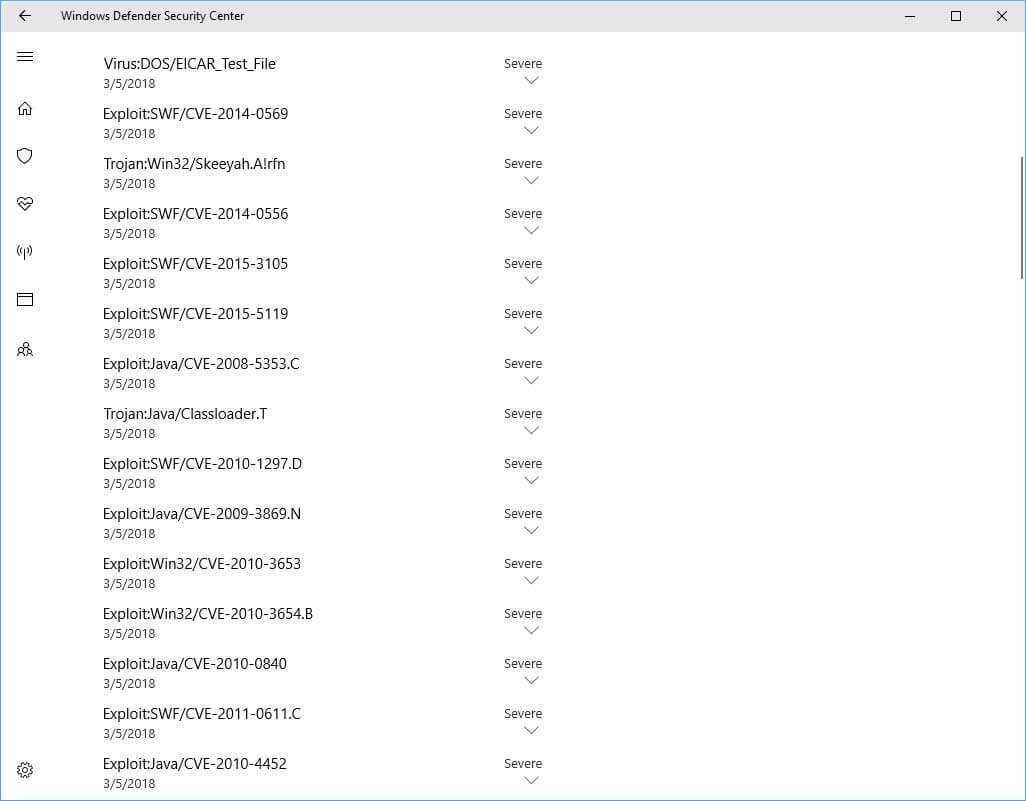Expand Virus:DOS/EICAR_Test_File details chevron

531,80
